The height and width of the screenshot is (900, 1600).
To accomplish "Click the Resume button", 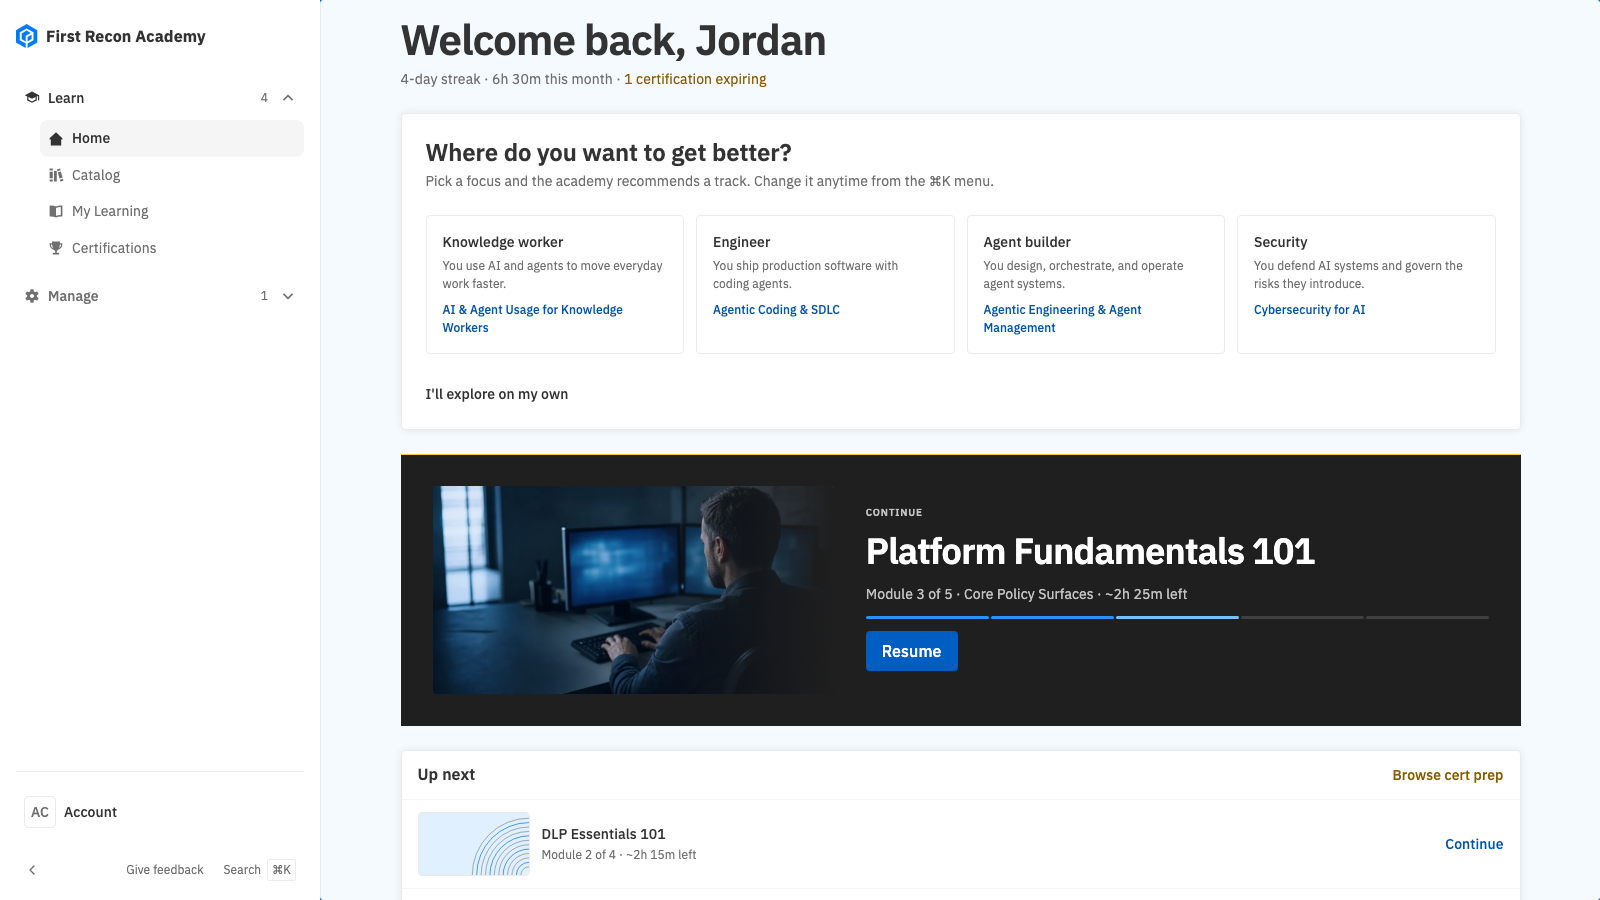I will [912, 651].
